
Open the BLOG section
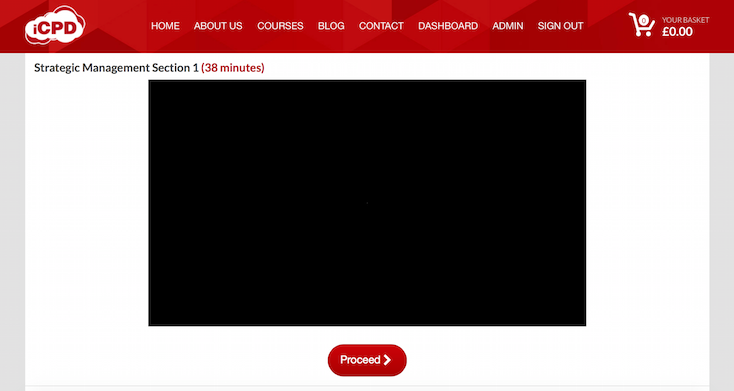(x=331, y=26)
